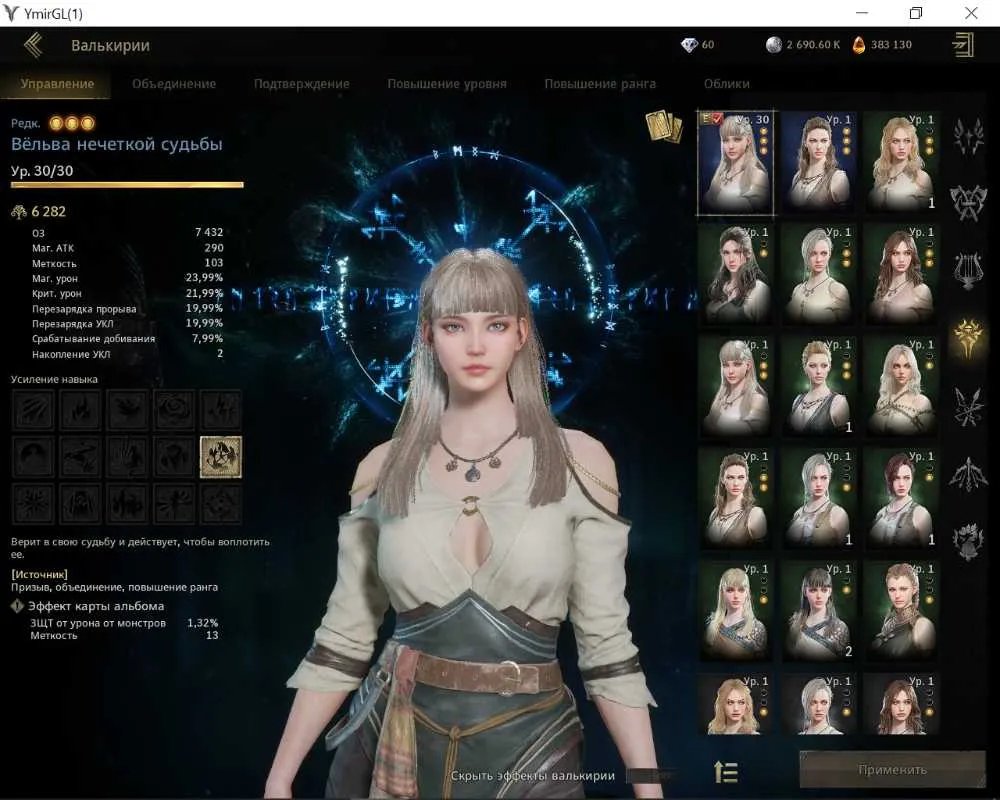Choose the glowing golden class filter icon
The height and width of the screenshot is (800, 1000).
(967, 337)
